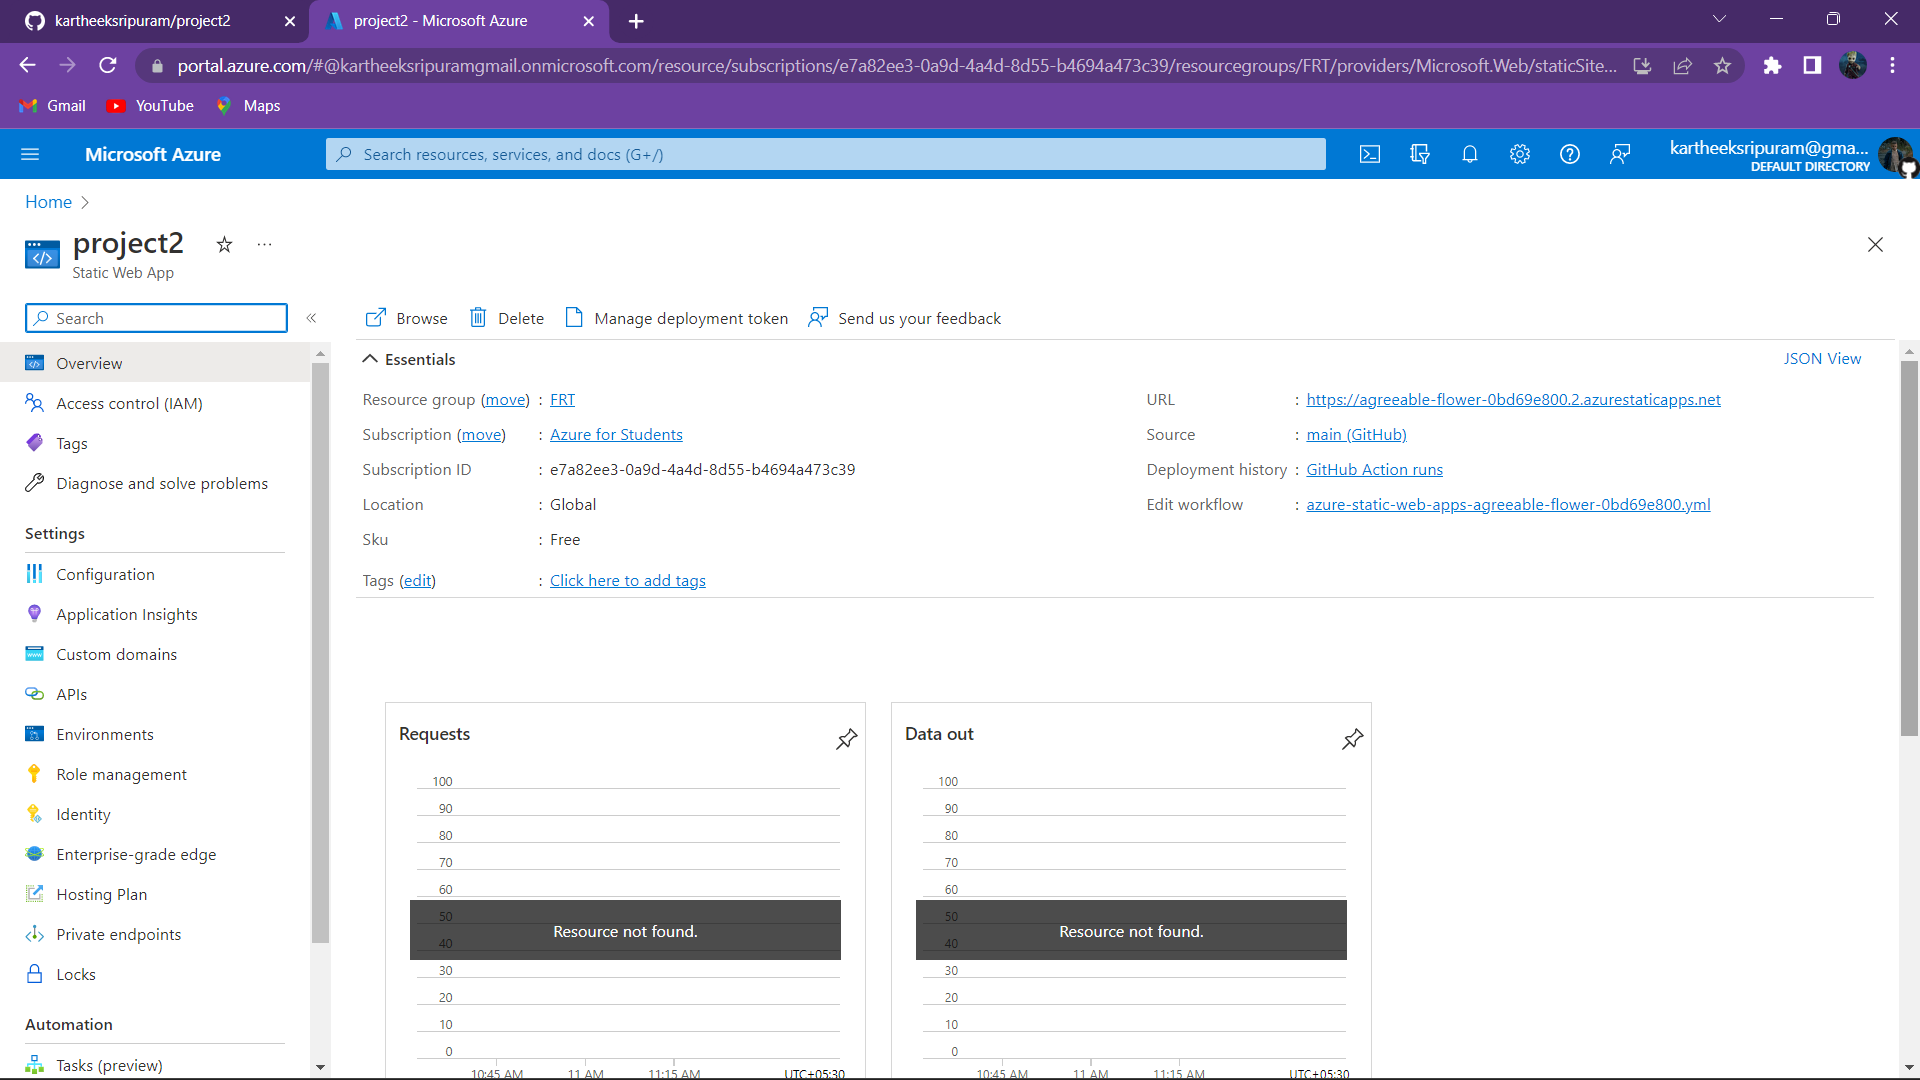
Task: Open the YouTube bookmark in the bookmarks bar
Action: coord(149,106)
